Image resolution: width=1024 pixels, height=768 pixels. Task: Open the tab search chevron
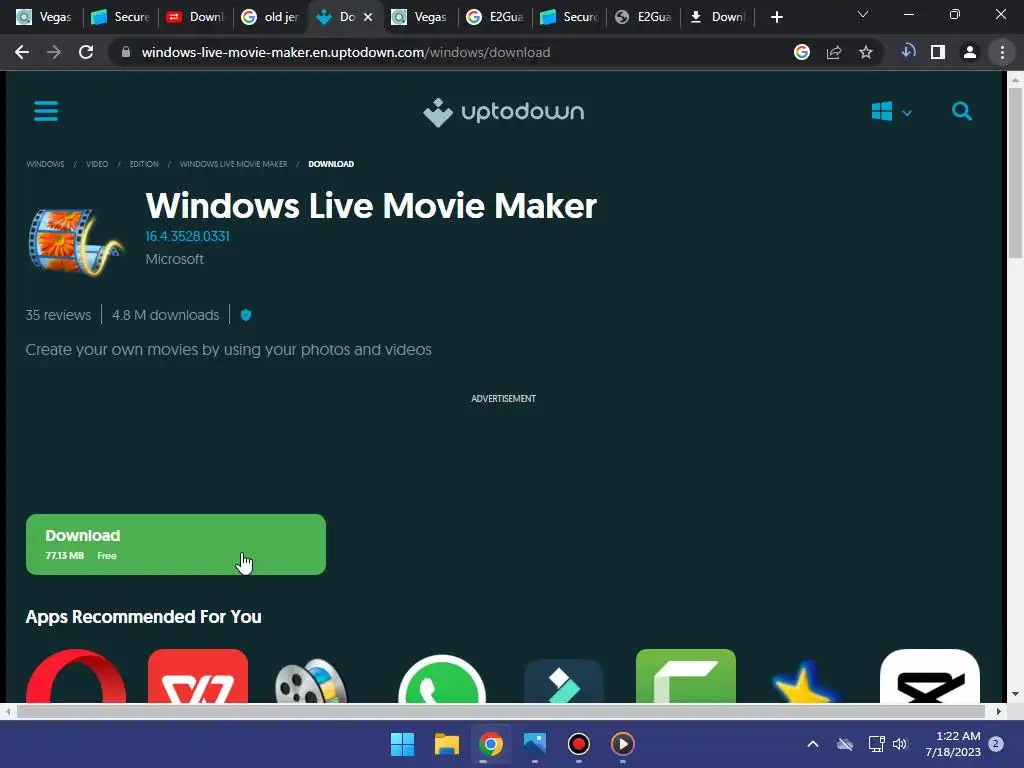(863, 14)
